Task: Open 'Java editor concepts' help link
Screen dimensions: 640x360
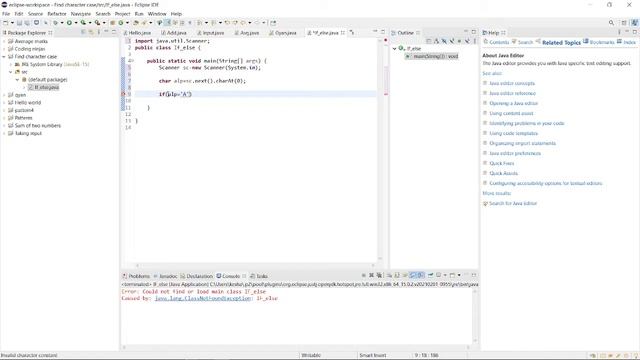Action: (x=512, y=83)
